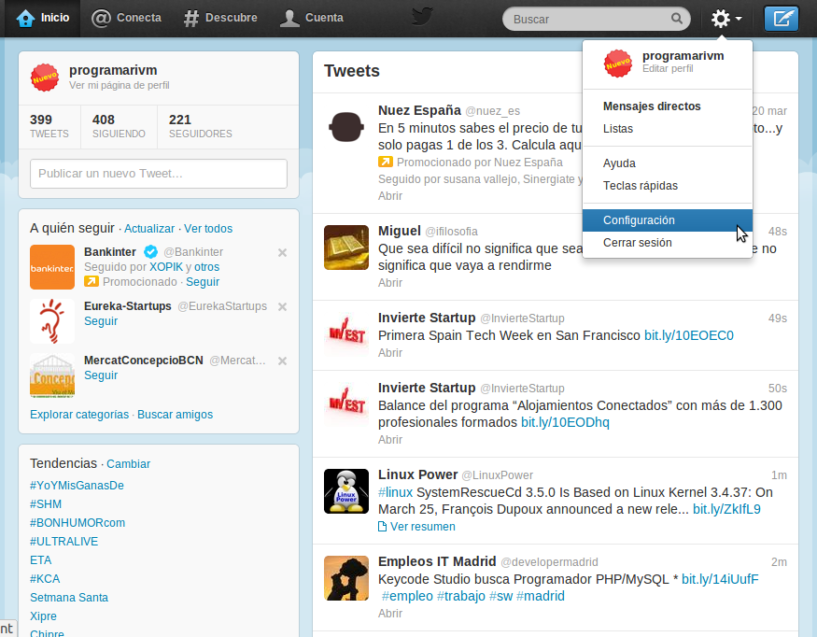The height and width of the screenshot is (637, 817).
Task: Dismiss the Bankinter suggestion
Action: click(x=282, y=253)
